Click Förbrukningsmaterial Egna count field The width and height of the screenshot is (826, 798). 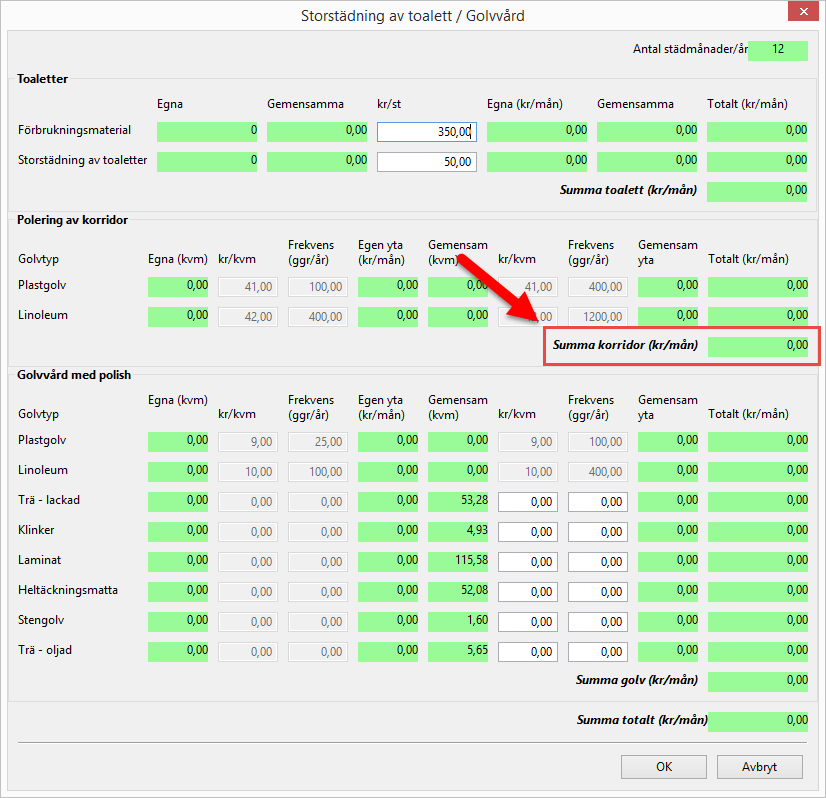(207, 132)
